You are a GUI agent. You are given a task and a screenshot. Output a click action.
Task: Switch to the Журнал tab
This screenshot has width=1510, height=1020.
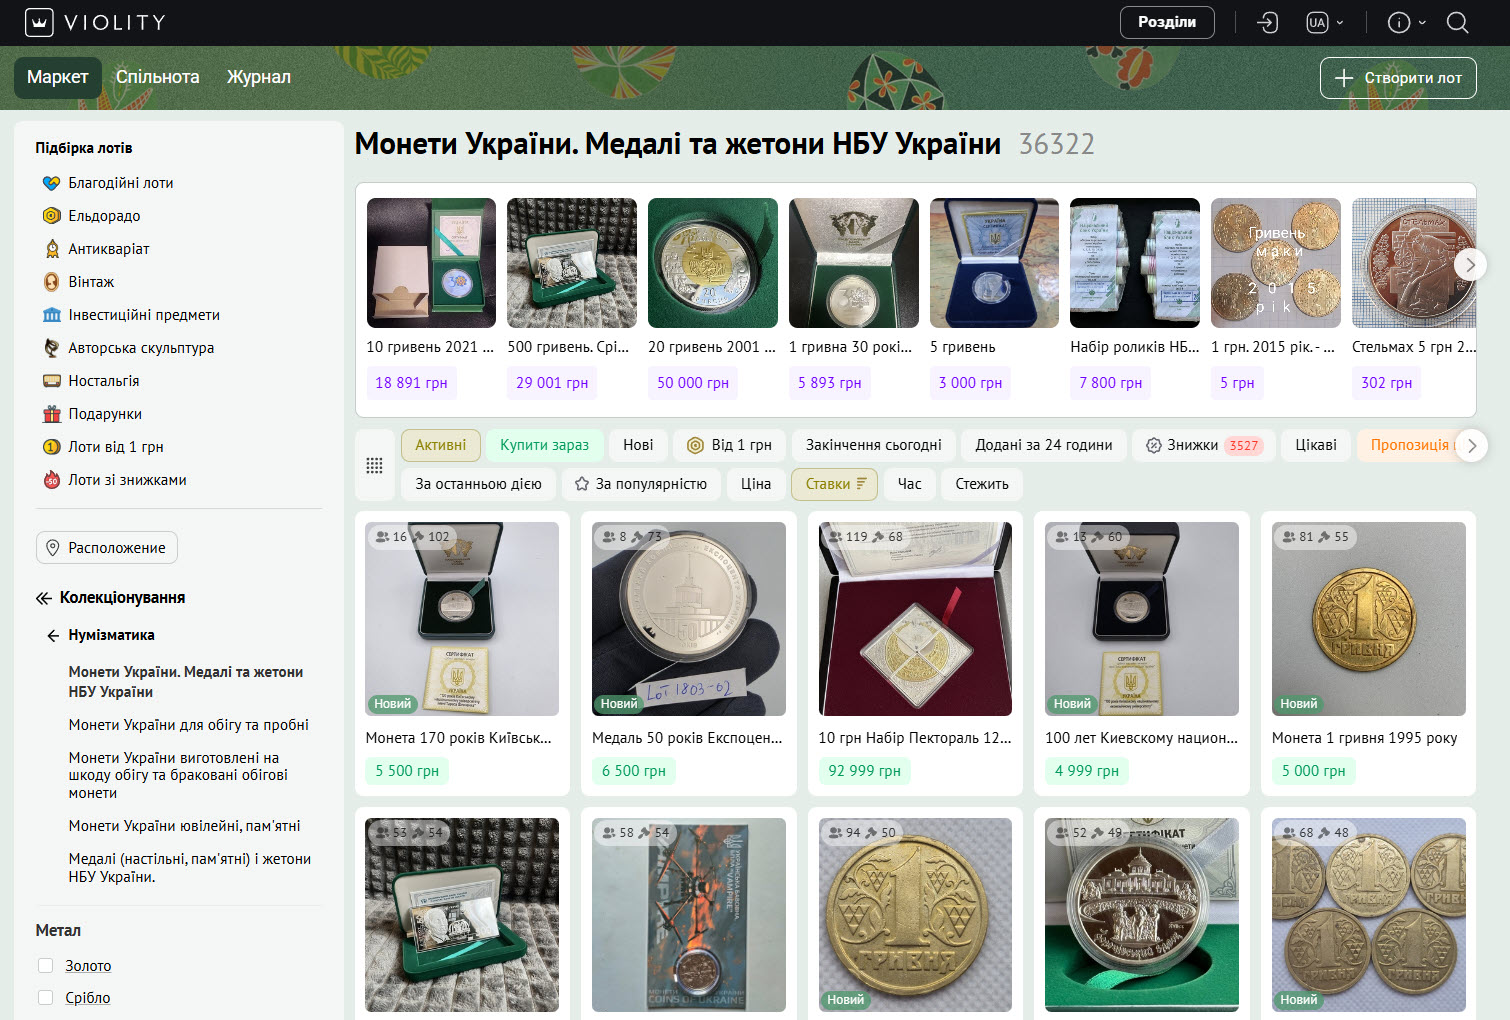click(x=259, y=77)
